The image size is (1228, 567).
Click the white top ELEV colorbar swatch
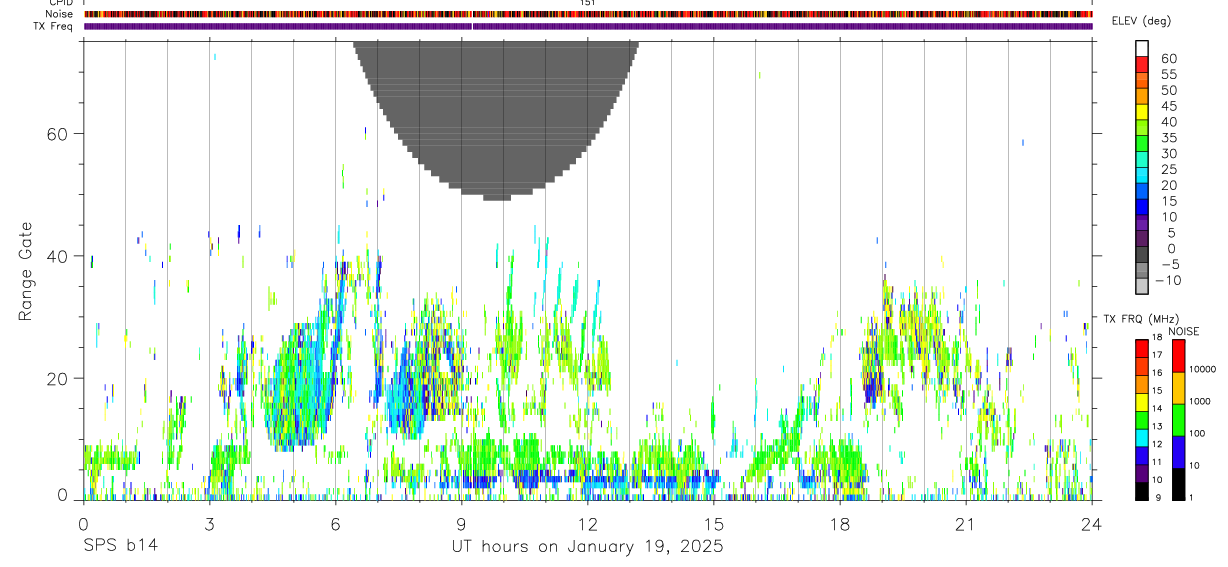(1142, 48)
